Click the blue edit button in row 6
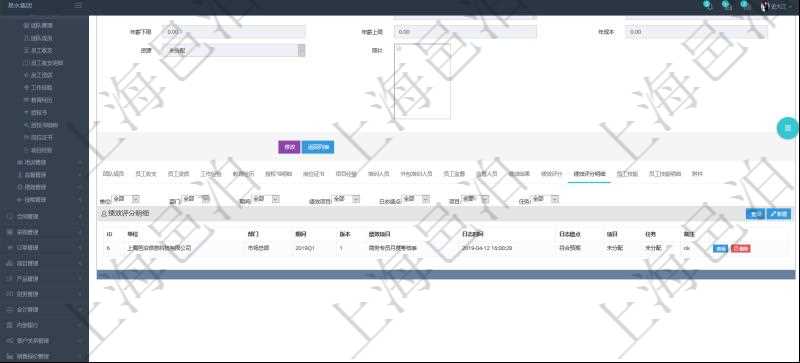 coord(720,248)
